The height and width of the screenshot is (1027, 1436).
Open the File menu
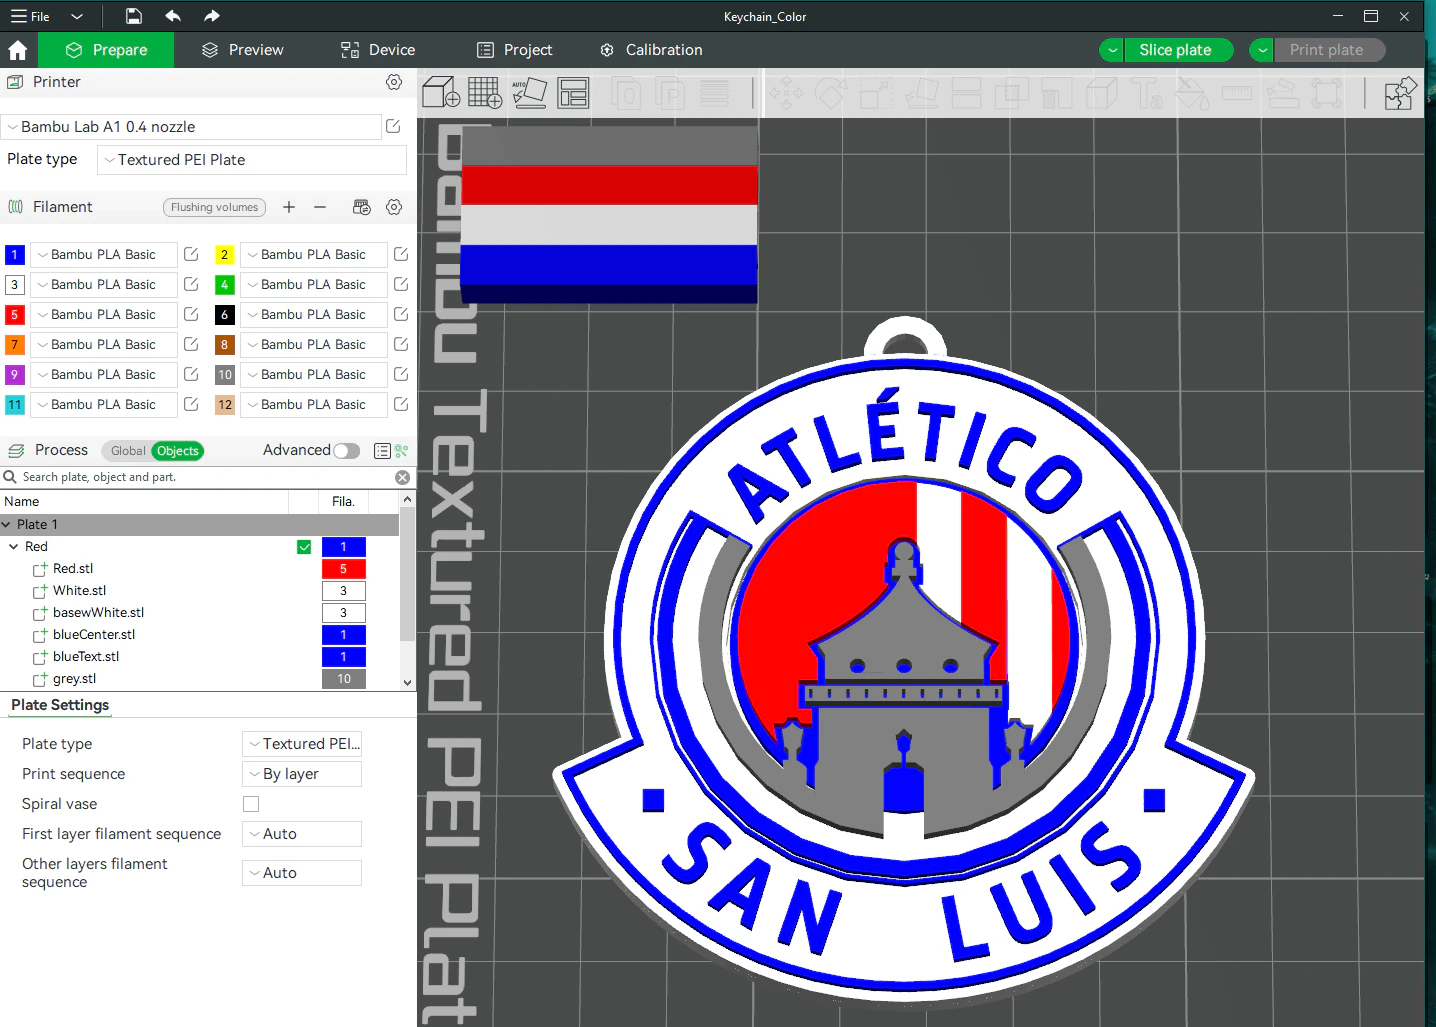[31, 16]
